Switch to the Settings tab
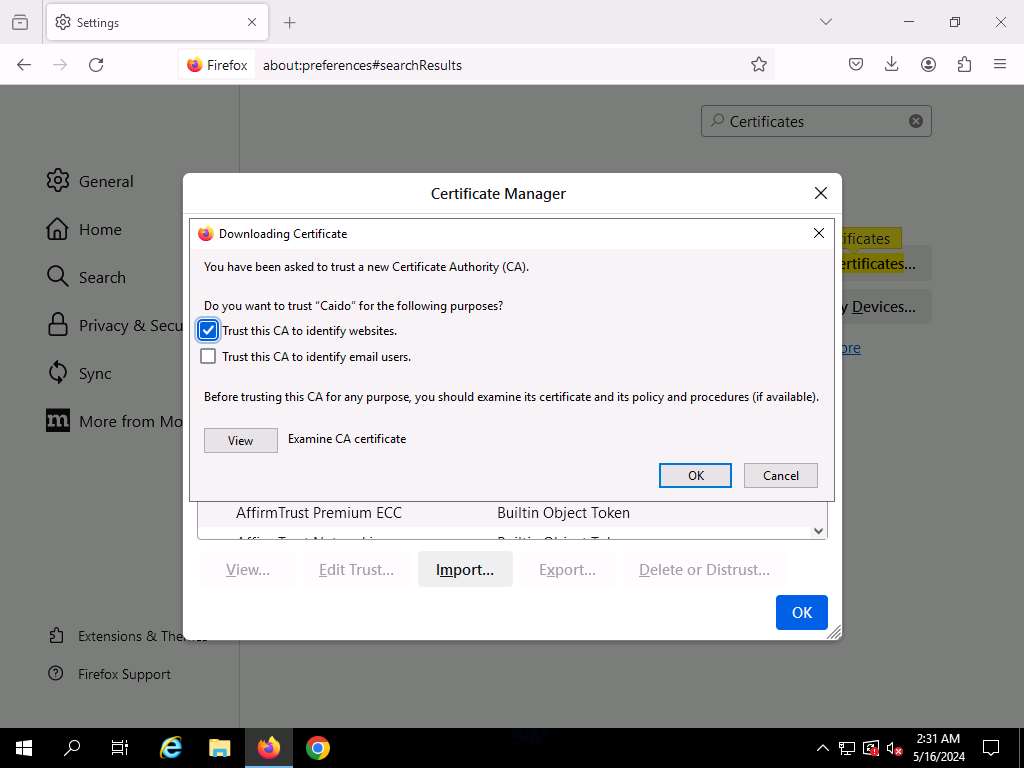 (150, 22)
